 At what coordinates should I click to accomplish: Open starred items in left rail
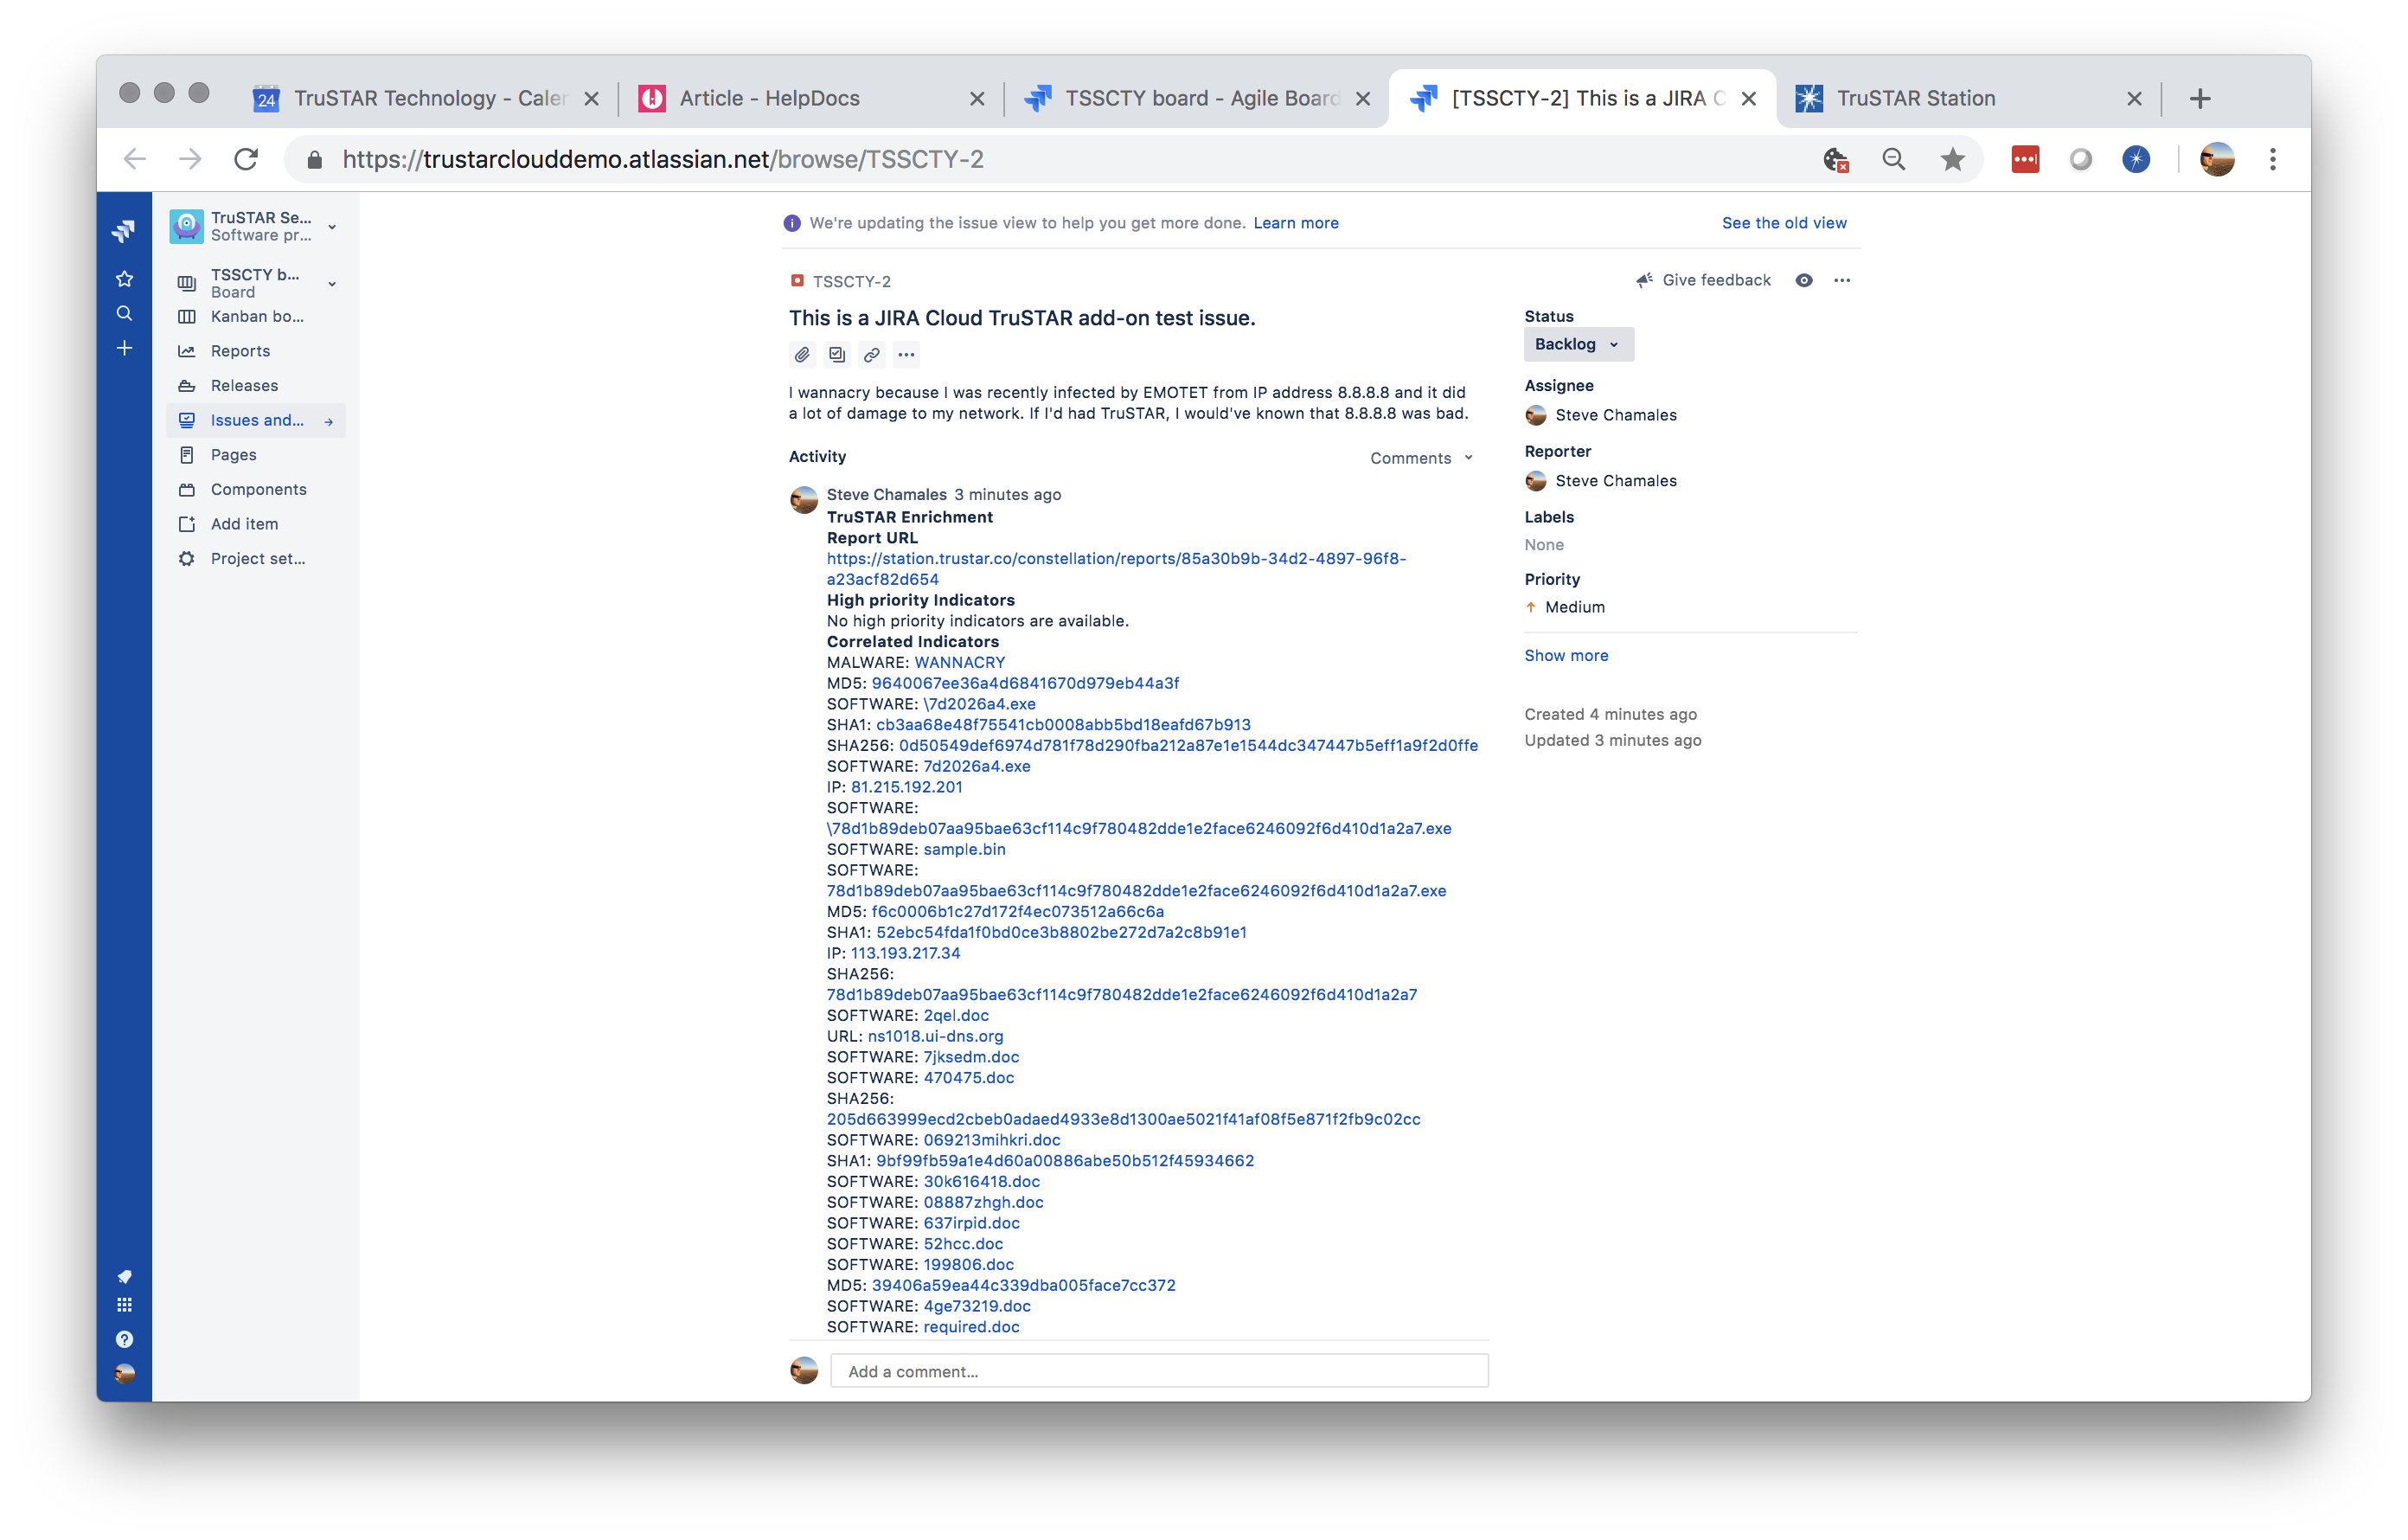[x=124, y=279]
